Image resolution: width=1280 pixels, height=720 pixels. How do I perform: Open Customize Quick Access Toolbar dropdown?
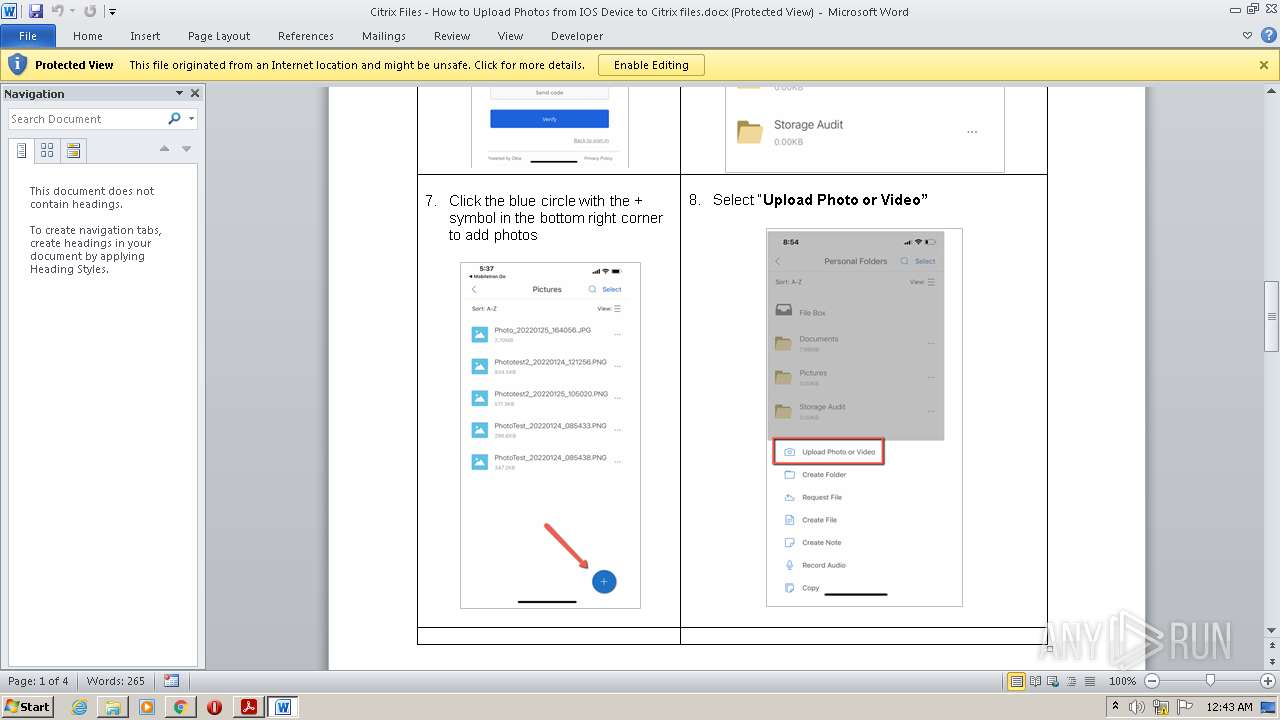tap(112, 12)
